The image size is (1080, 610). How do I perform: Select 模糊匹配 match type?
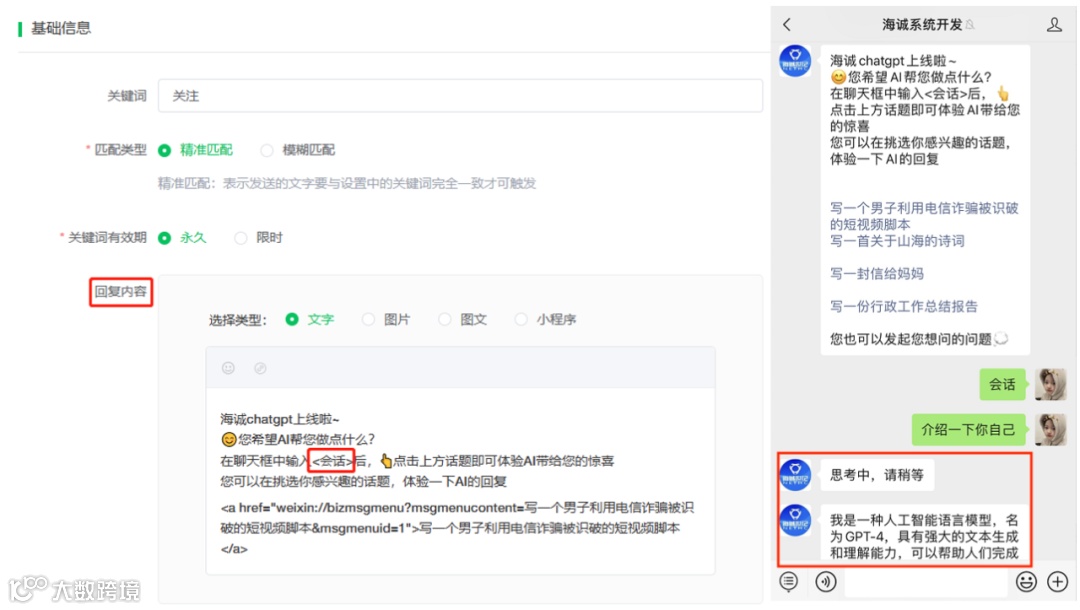tap(298, 150)
